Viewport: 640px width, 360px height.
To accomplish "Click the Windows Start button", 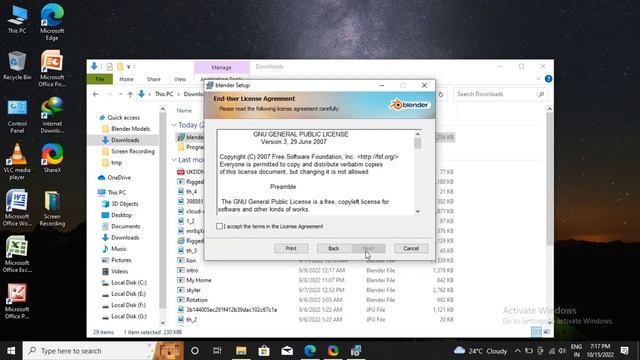I will coord(11,351).
